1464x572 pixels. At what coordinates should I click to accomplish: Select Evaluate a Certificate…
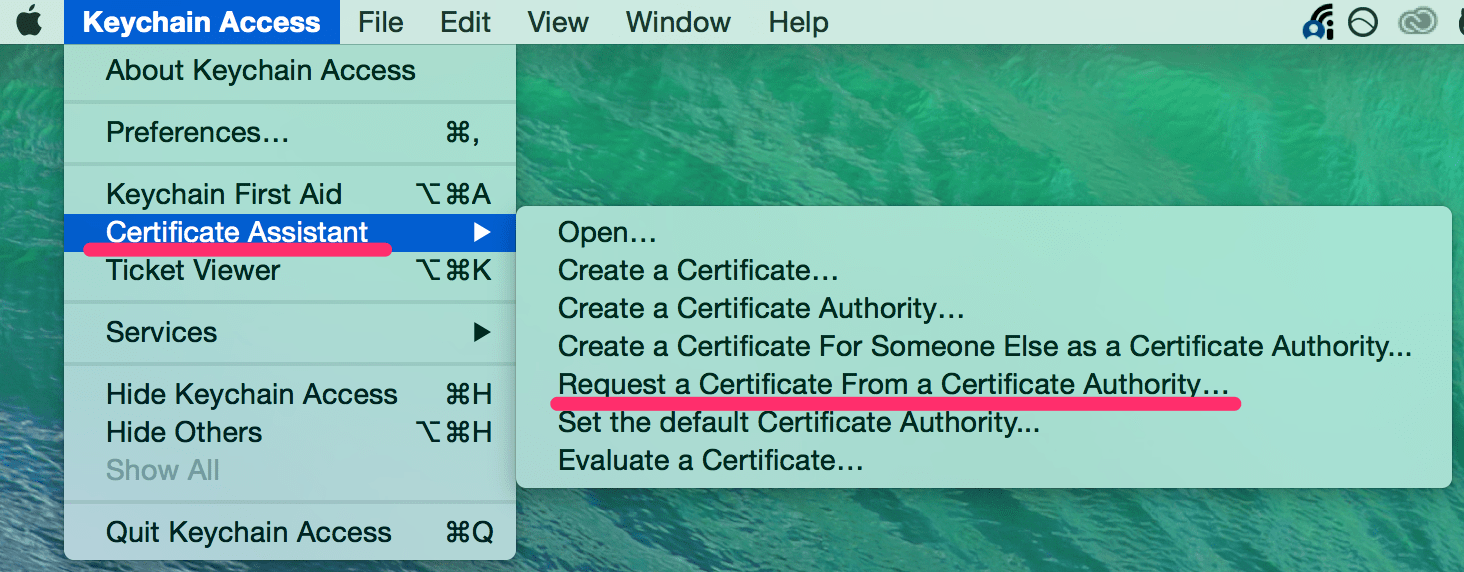(x=984, y=460)
